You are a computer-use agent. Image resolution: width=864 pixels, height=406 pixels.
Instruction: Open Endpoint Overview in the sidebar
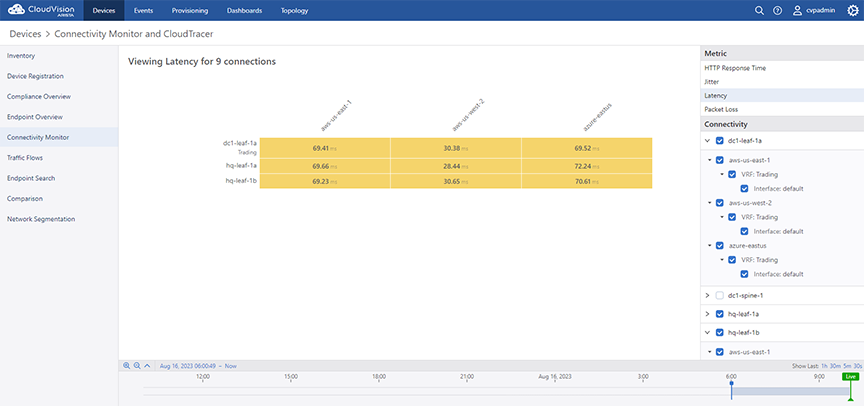point(59,117)
